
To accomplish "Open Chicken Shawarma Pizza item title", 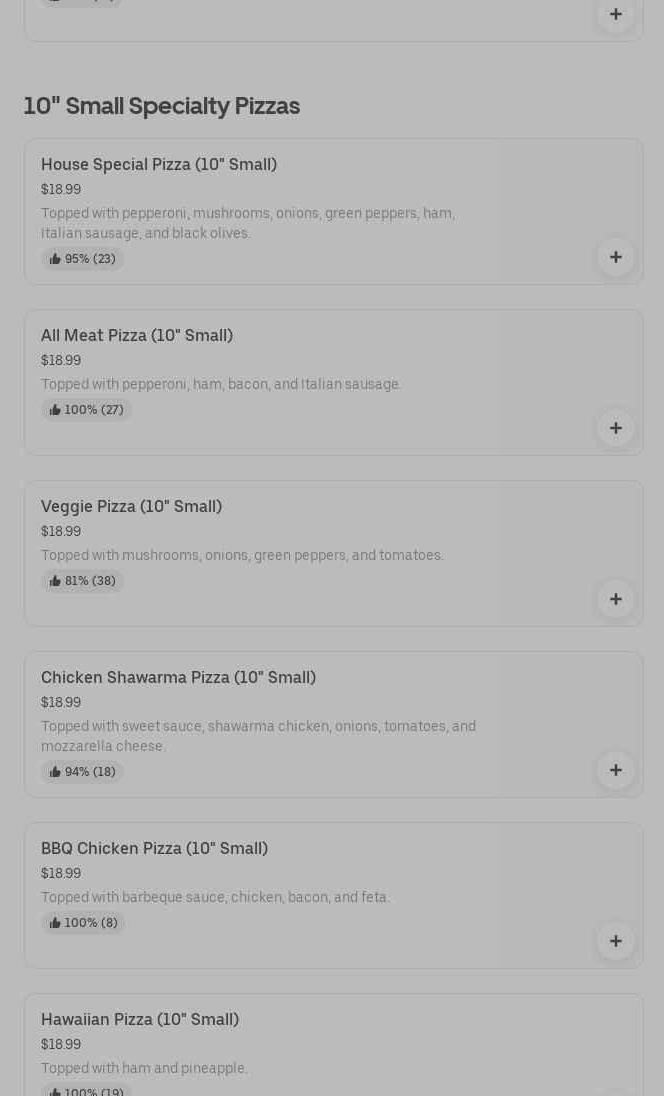I will (x=178, y=677).
